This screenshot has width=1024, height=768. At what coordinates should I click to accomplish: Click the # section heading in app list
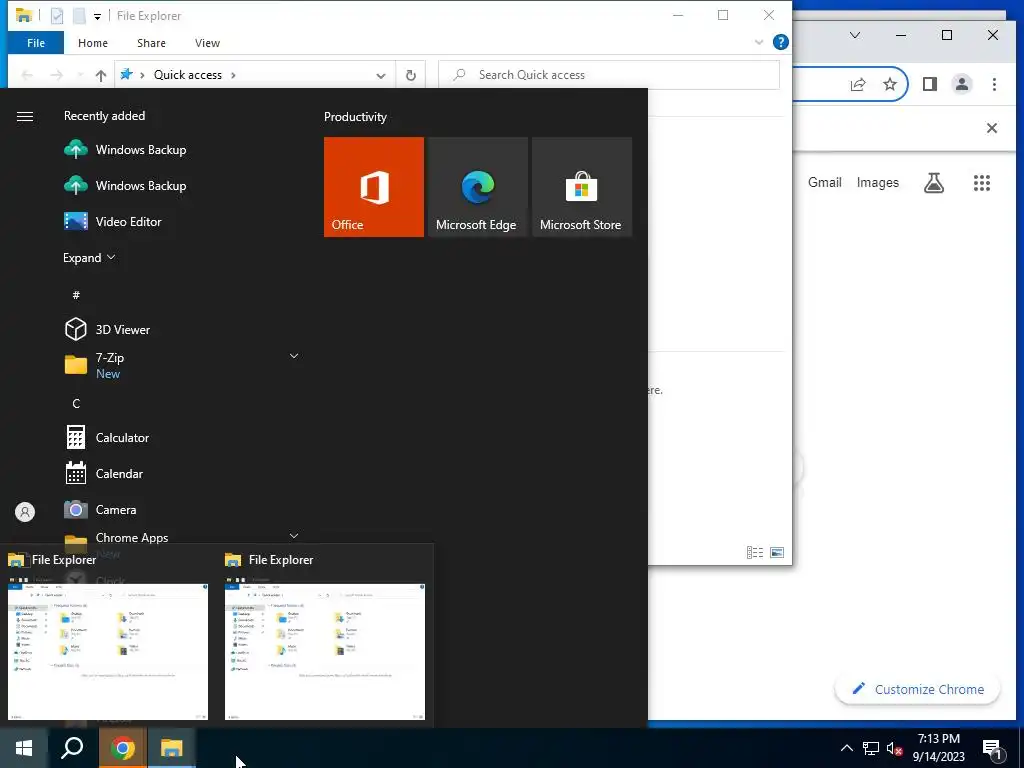pos(76,295)
